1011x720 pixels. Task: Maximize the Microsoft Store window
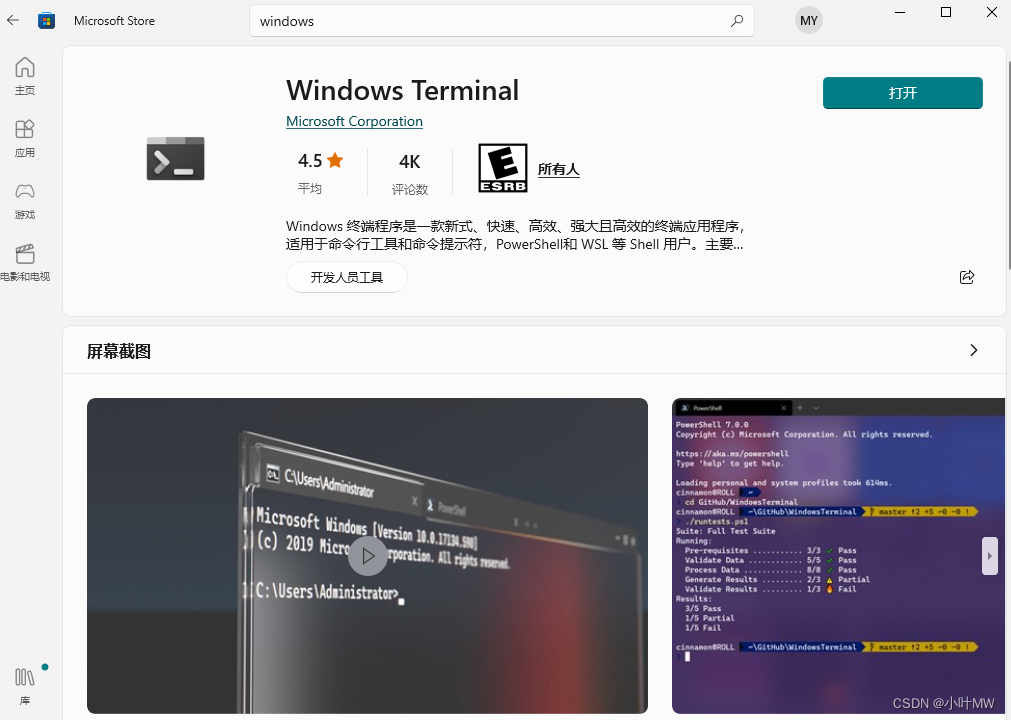946,12
